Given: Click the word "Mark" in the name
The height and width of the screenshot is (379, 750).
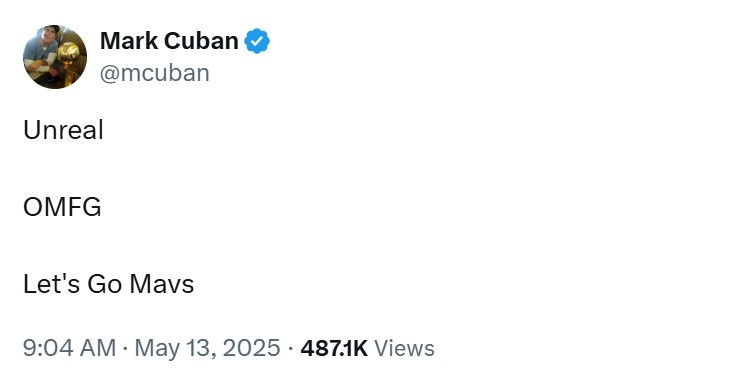Looking at the screenshot, I should (130, 41).
